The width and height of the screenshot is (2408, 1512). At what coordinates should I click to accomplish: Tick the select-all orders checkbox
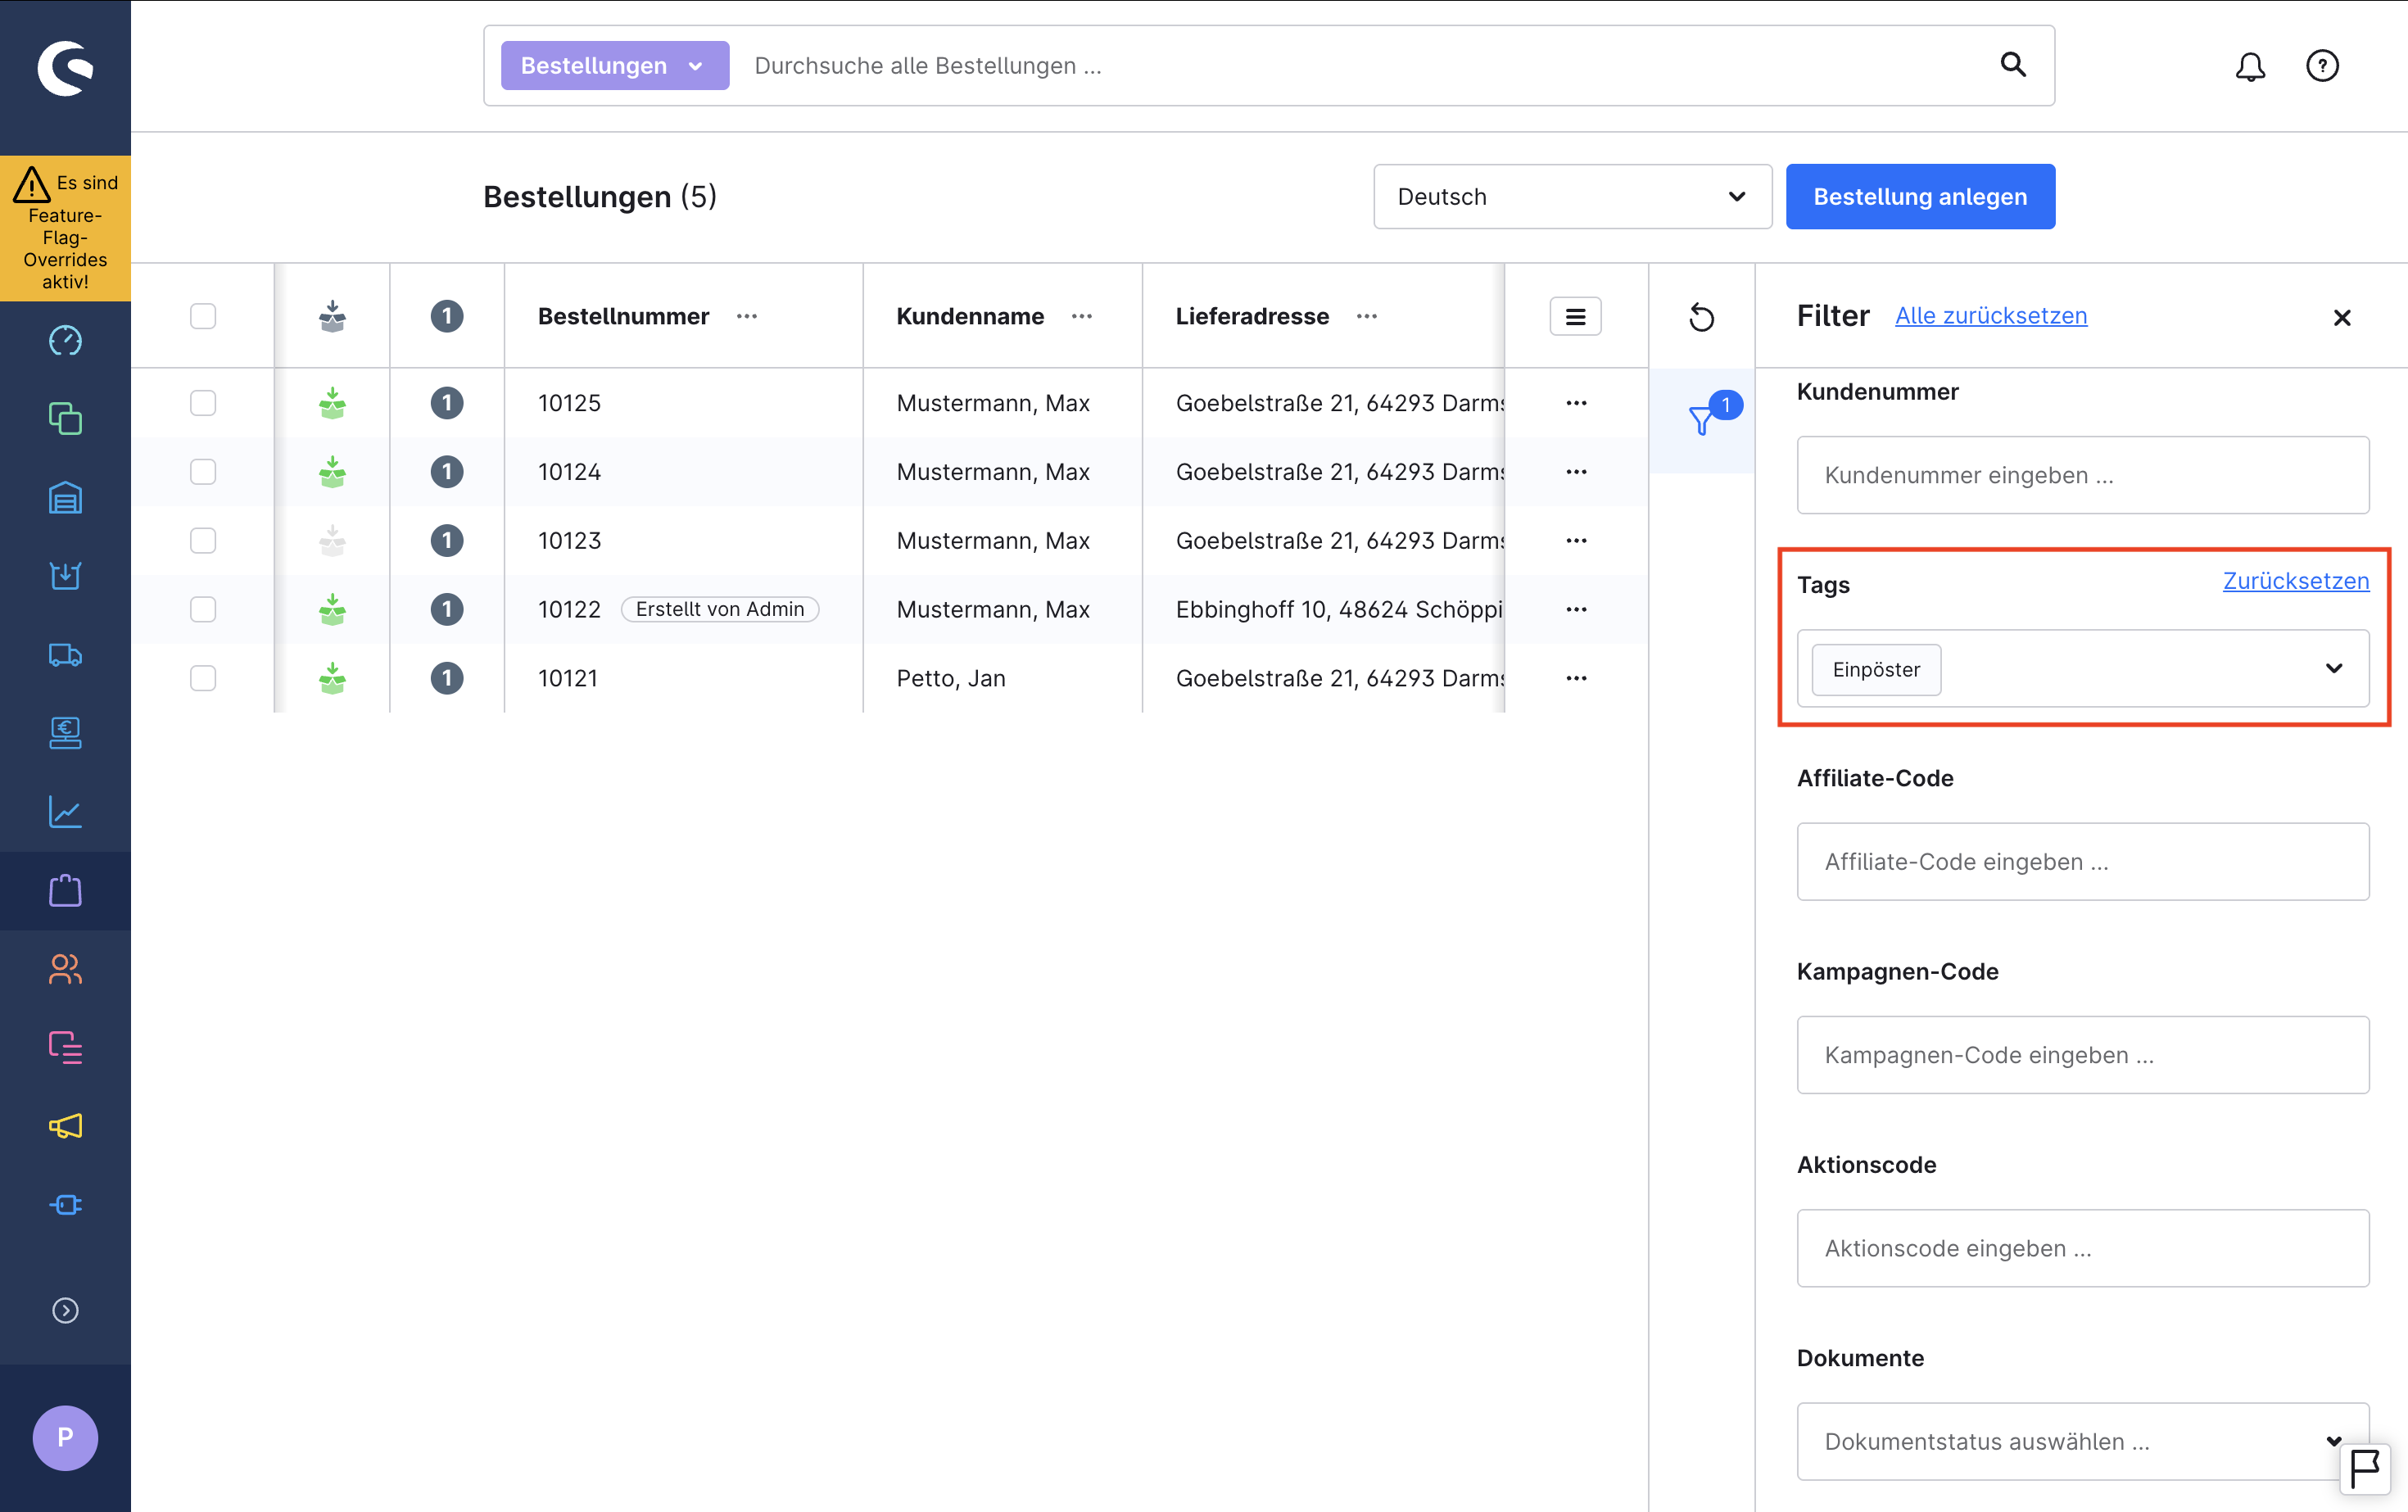pos(203,316)
